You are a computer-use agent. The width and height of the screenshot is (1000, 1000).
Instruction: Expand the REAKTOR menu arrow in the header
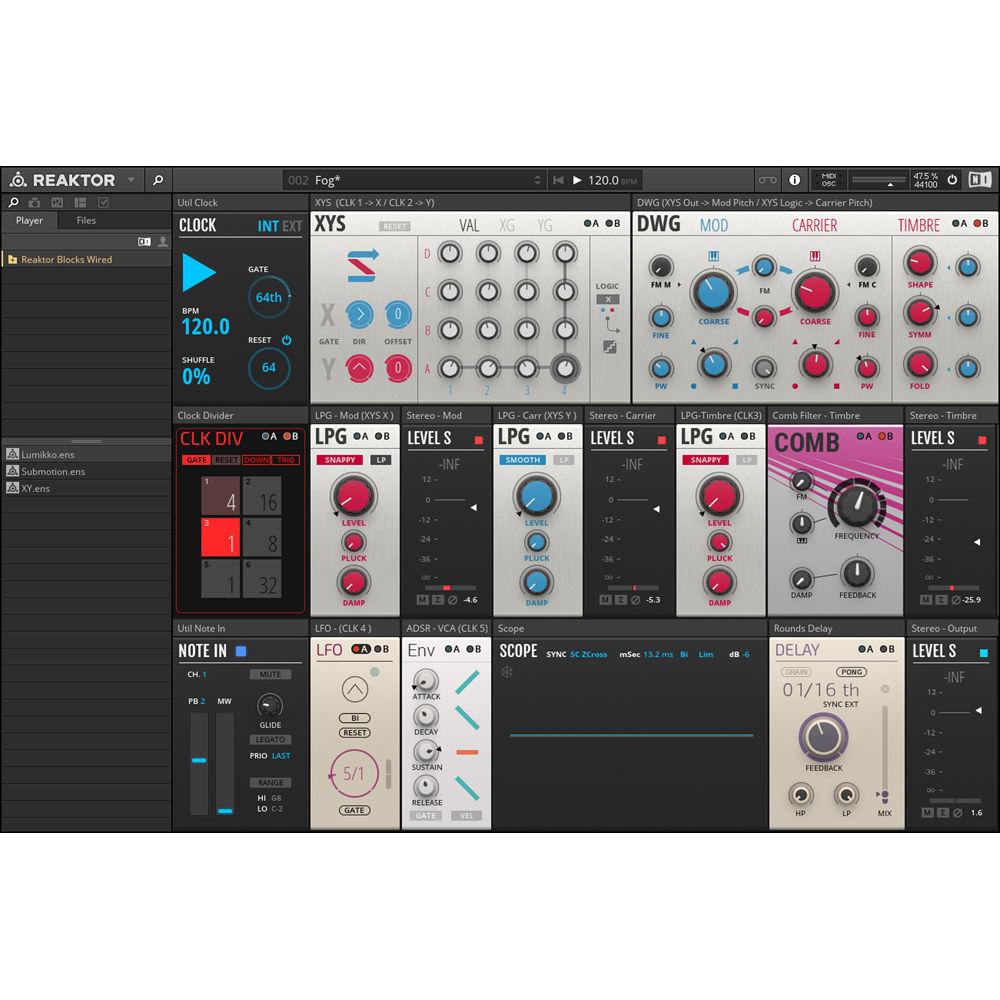(130, 179)
